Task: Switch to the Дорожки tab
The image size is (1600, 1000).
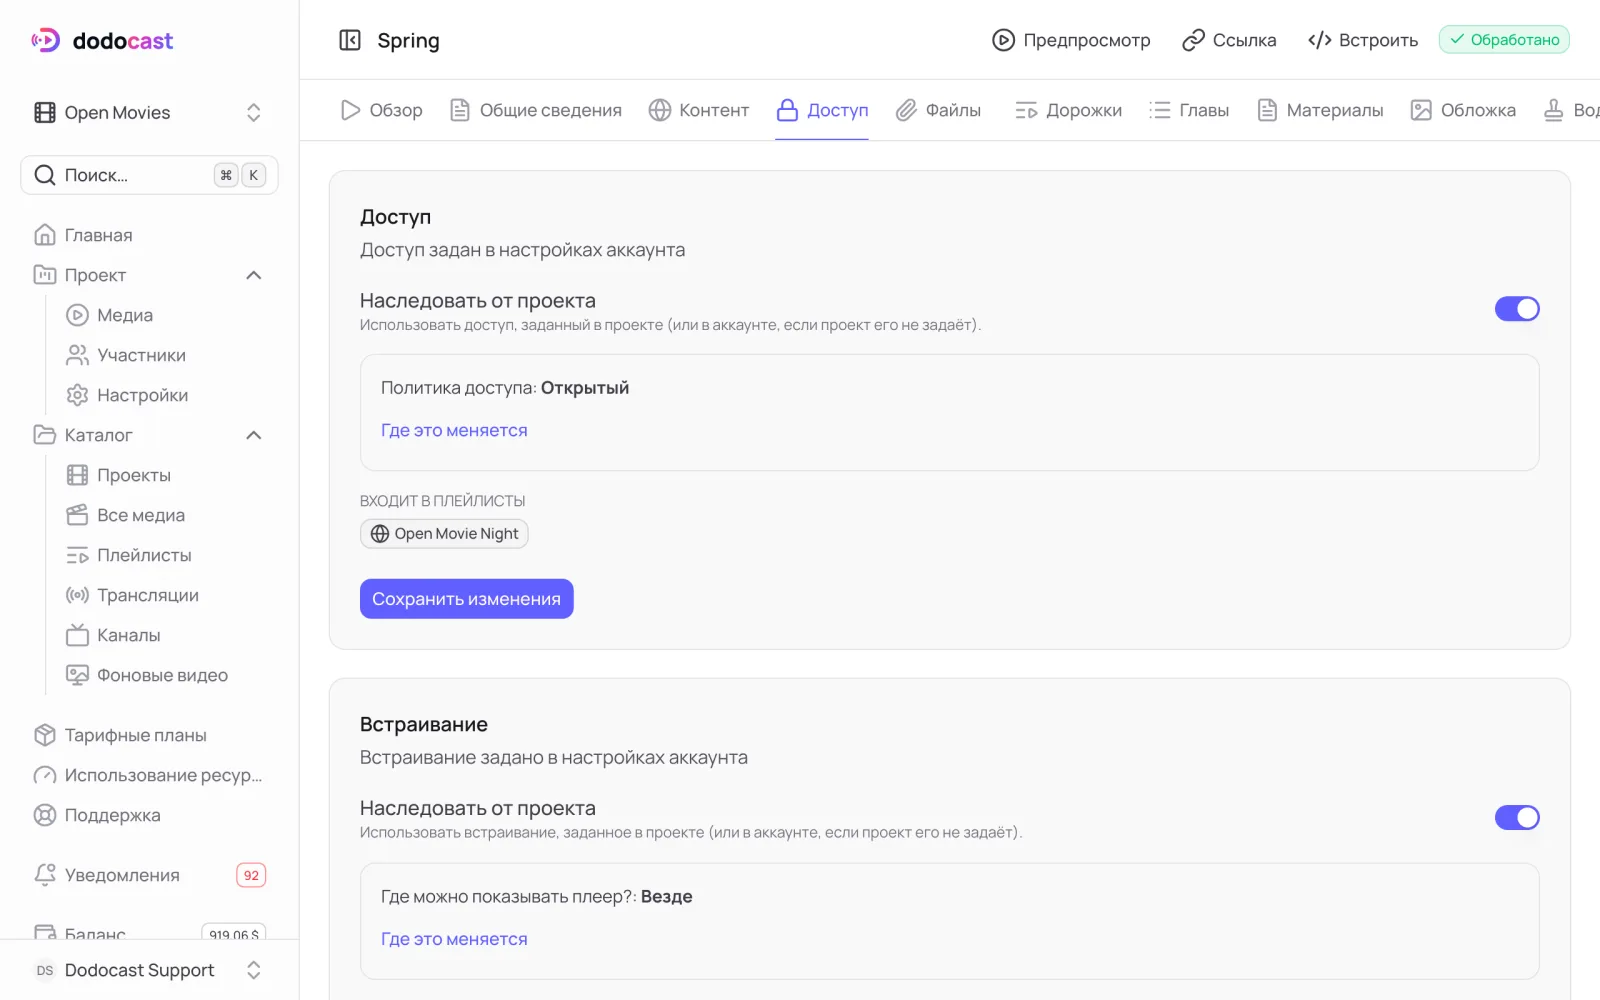Action: point(1068,110)
